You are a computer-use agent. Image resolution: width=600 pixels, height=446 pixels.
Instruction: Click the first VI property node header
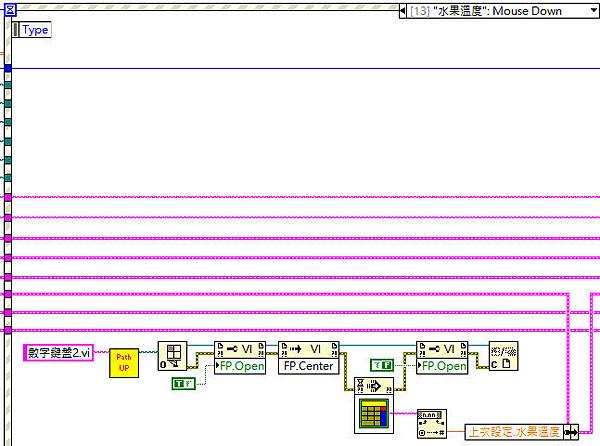click(240, 350)
